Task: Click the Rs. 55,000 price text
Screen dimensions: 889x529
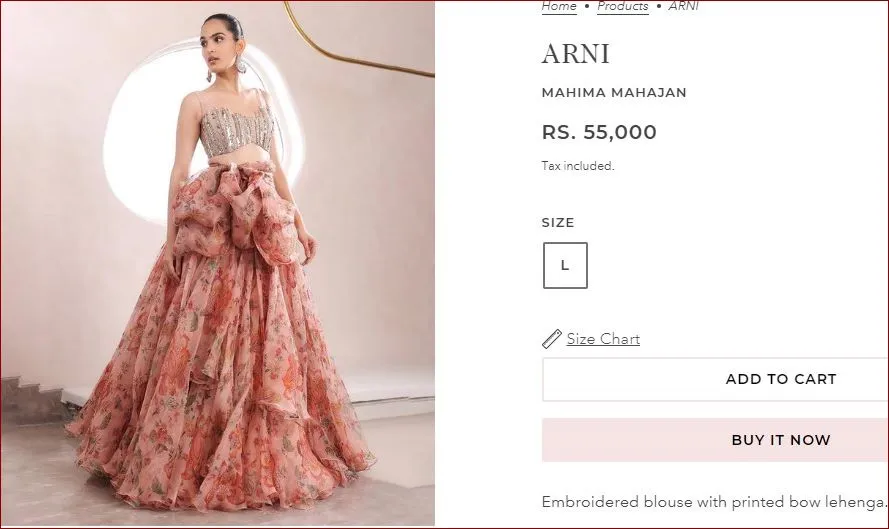Action: 599,132
